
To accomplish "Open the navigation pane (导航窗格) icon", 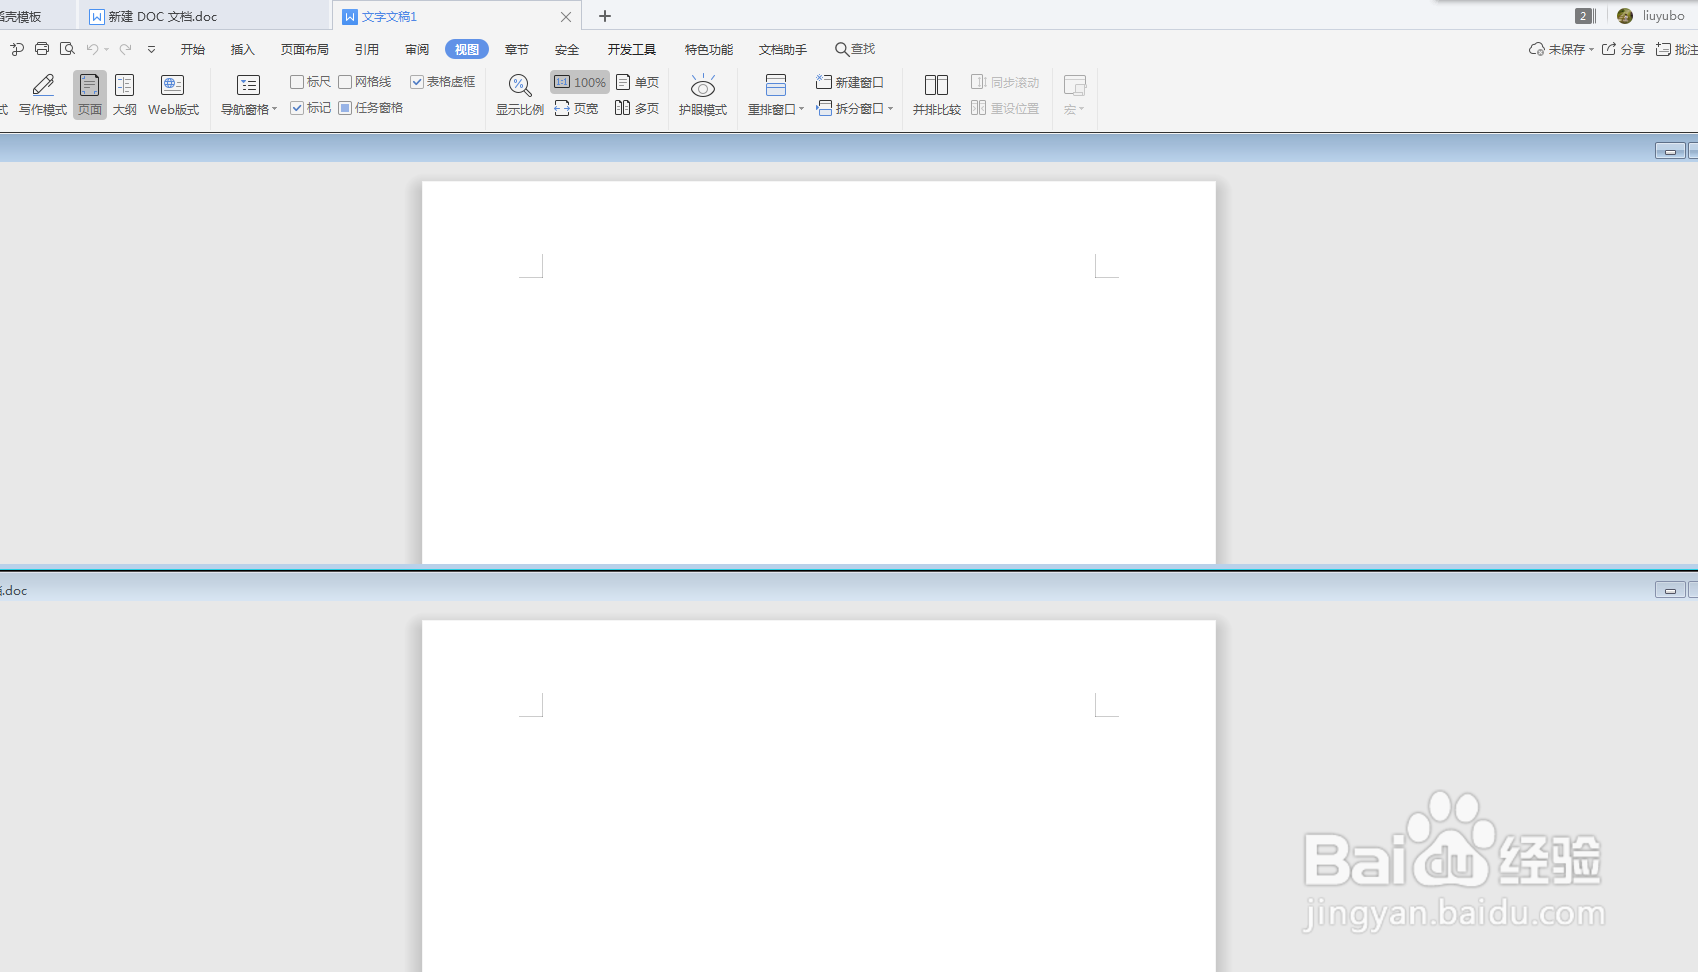I will (x=248, y=86).
